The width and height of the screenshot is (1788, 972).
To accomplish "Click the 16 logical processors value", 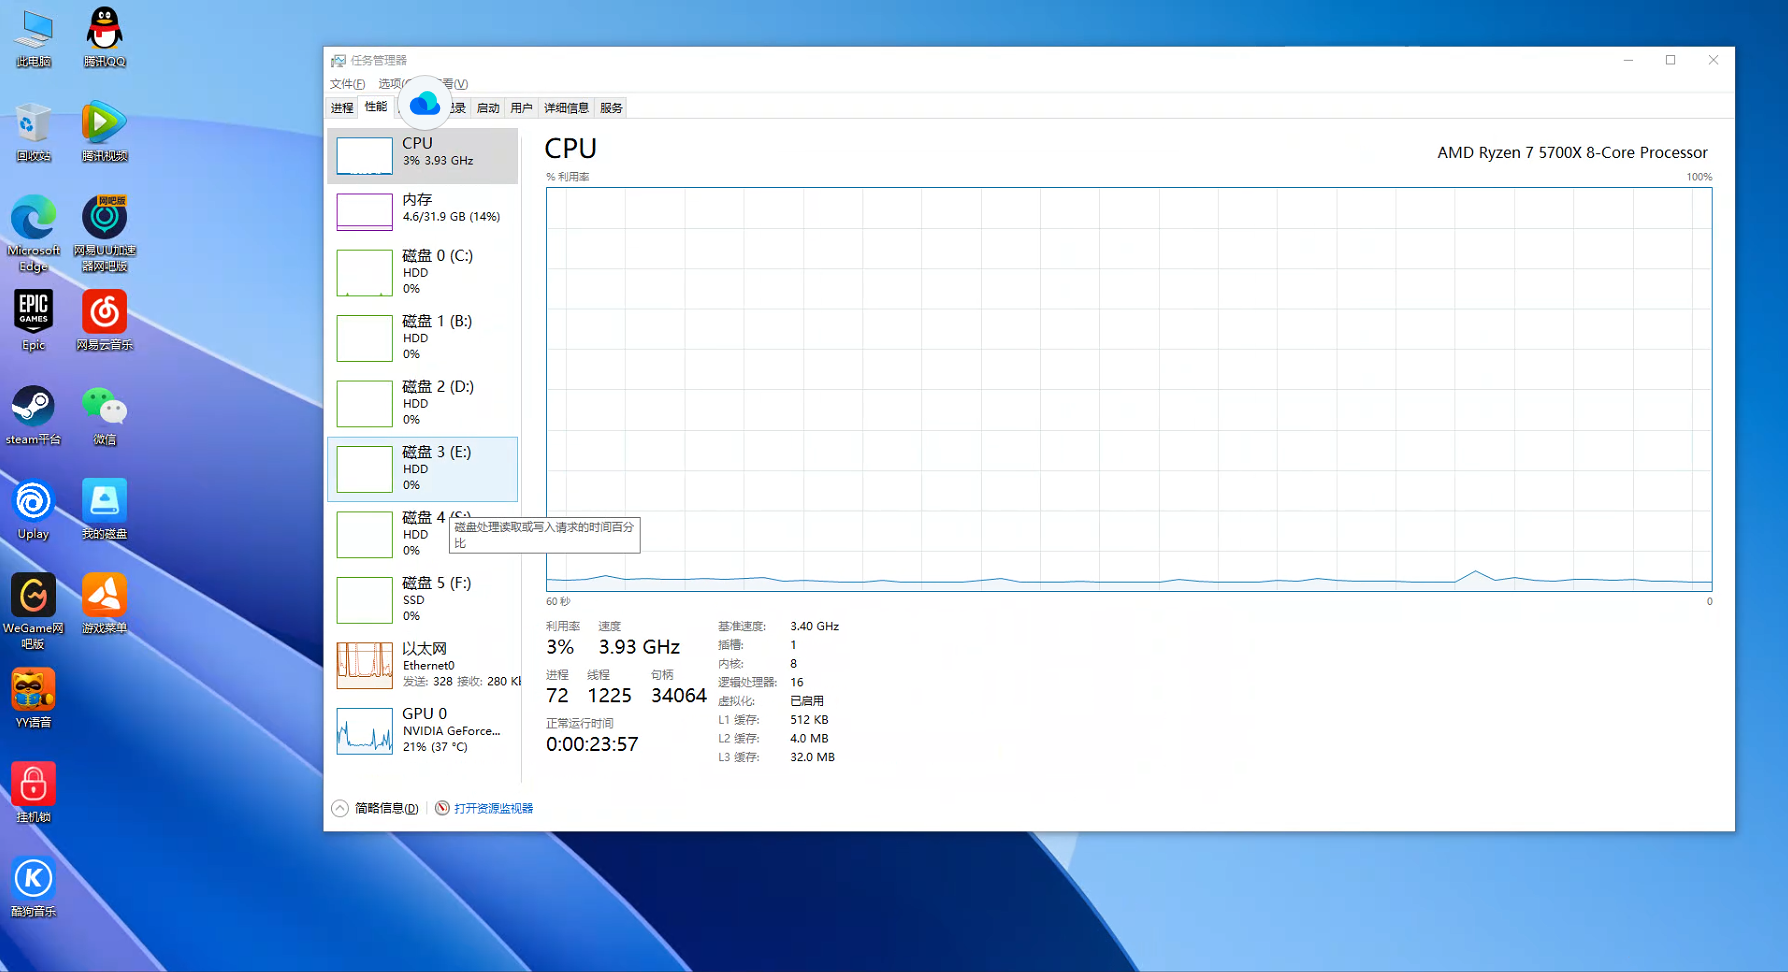I will tap(797, 682).
